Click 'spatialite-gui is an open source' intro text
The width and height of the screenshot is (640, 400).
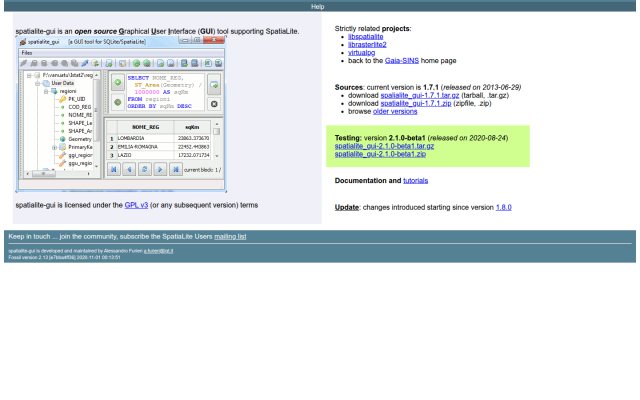coord(66,31)
